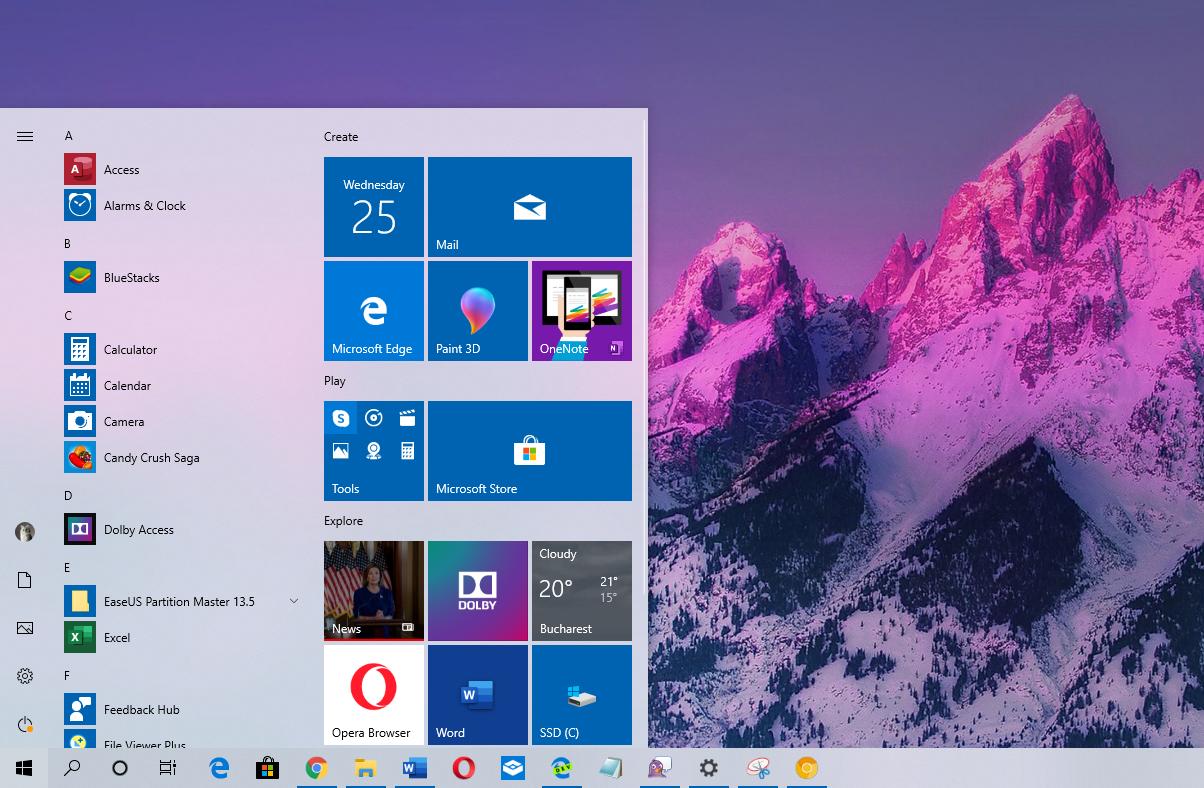Expand the EaseUS Partition Master chevron

tap(294, 601)
